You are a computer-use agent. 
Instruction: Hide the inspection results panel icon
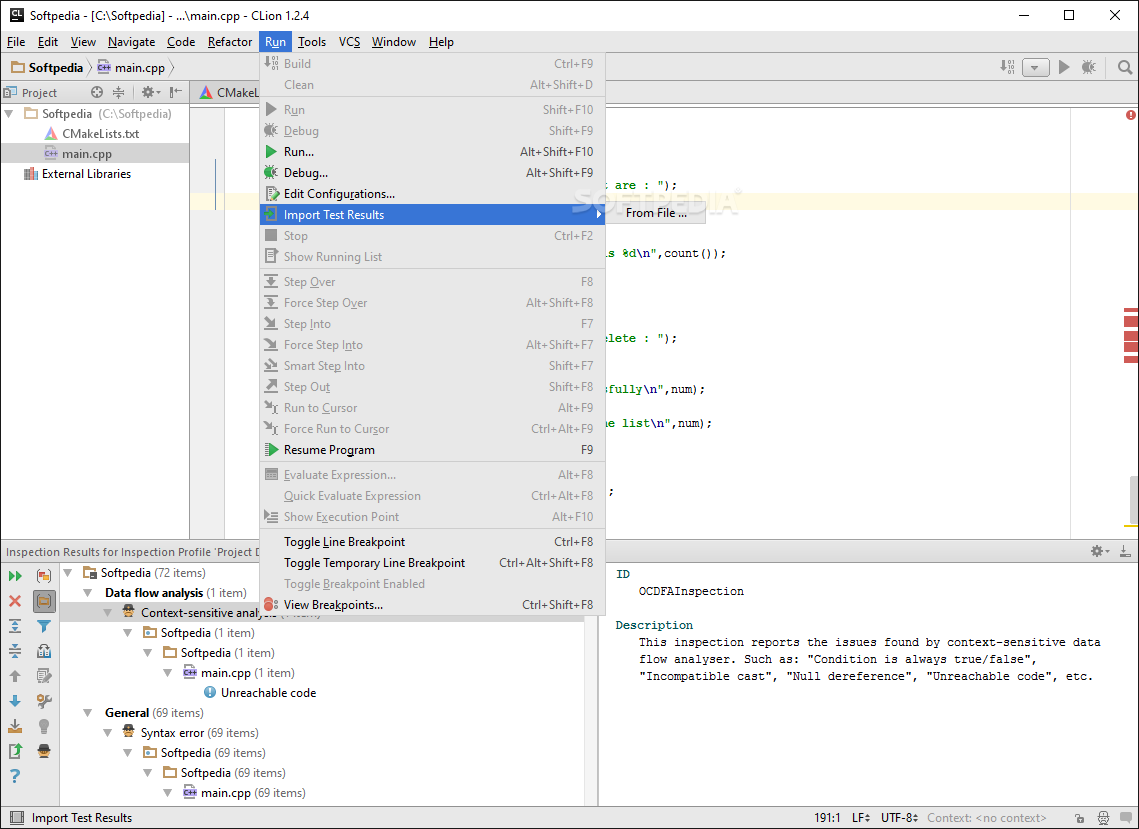pos(1124,551)
